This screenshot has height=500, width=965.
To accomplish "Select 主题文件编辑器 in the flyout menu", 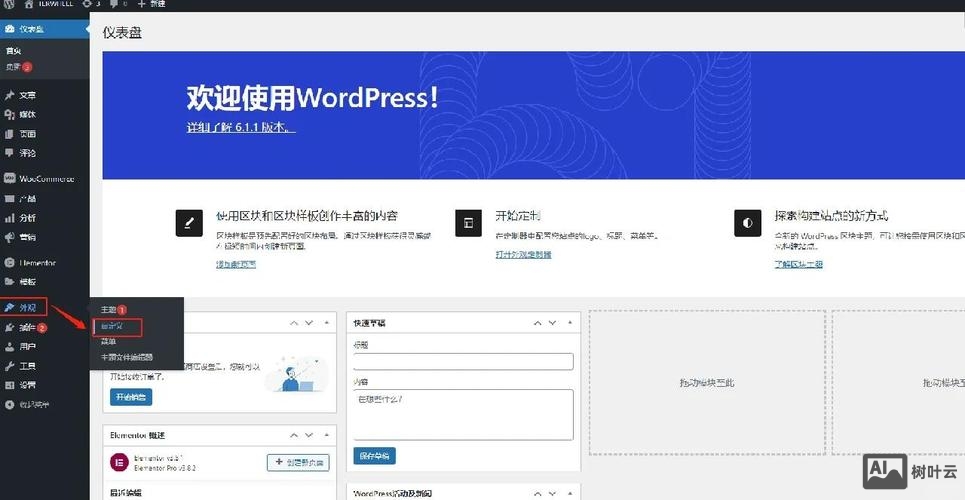I will (x=127, y=357).
